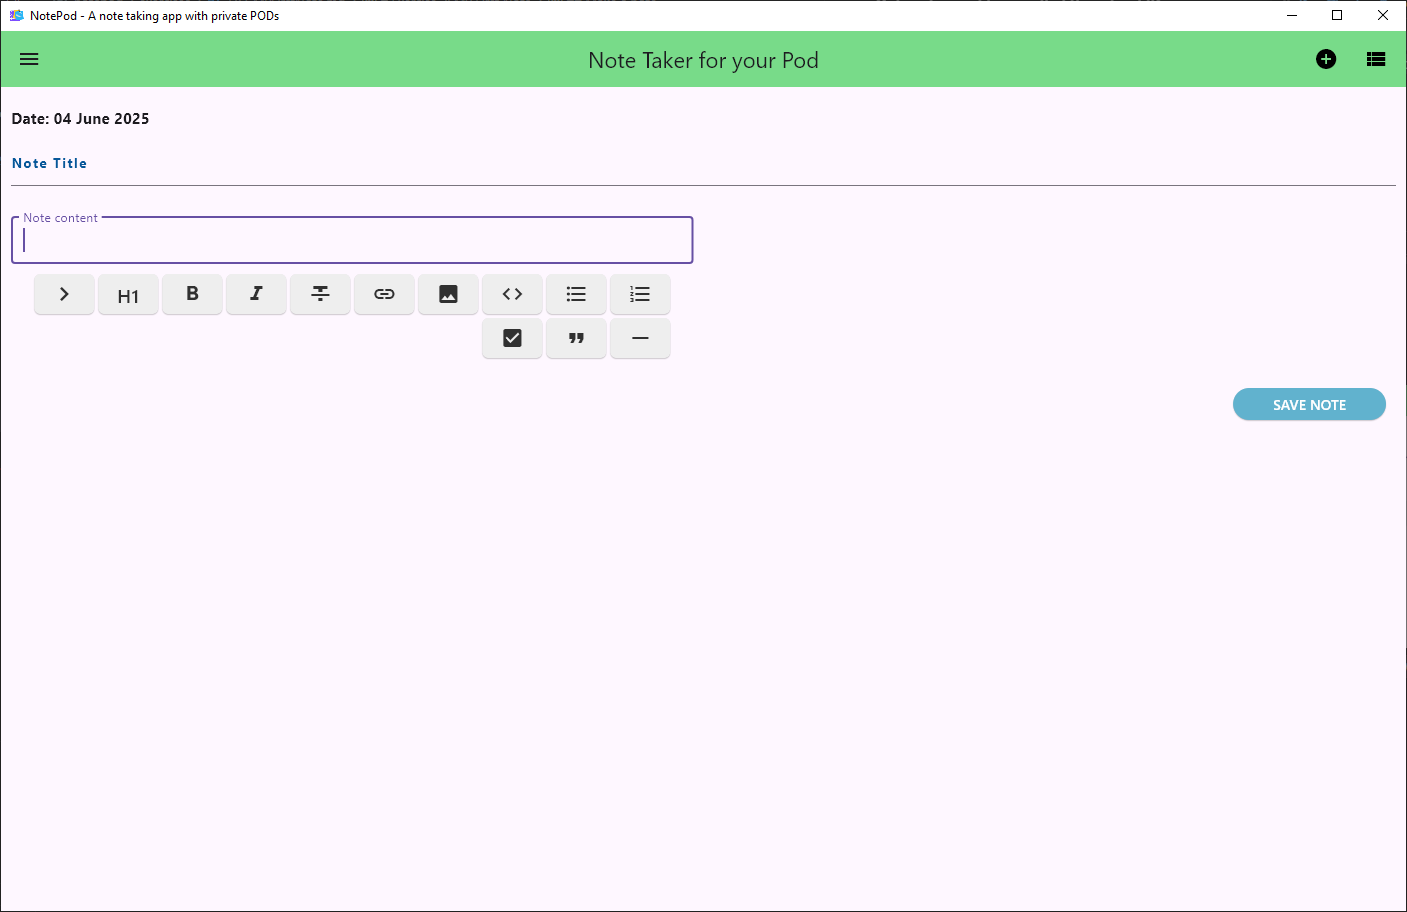Click inside the Note content box
The image size is (1407, 912).
(352, 241)
